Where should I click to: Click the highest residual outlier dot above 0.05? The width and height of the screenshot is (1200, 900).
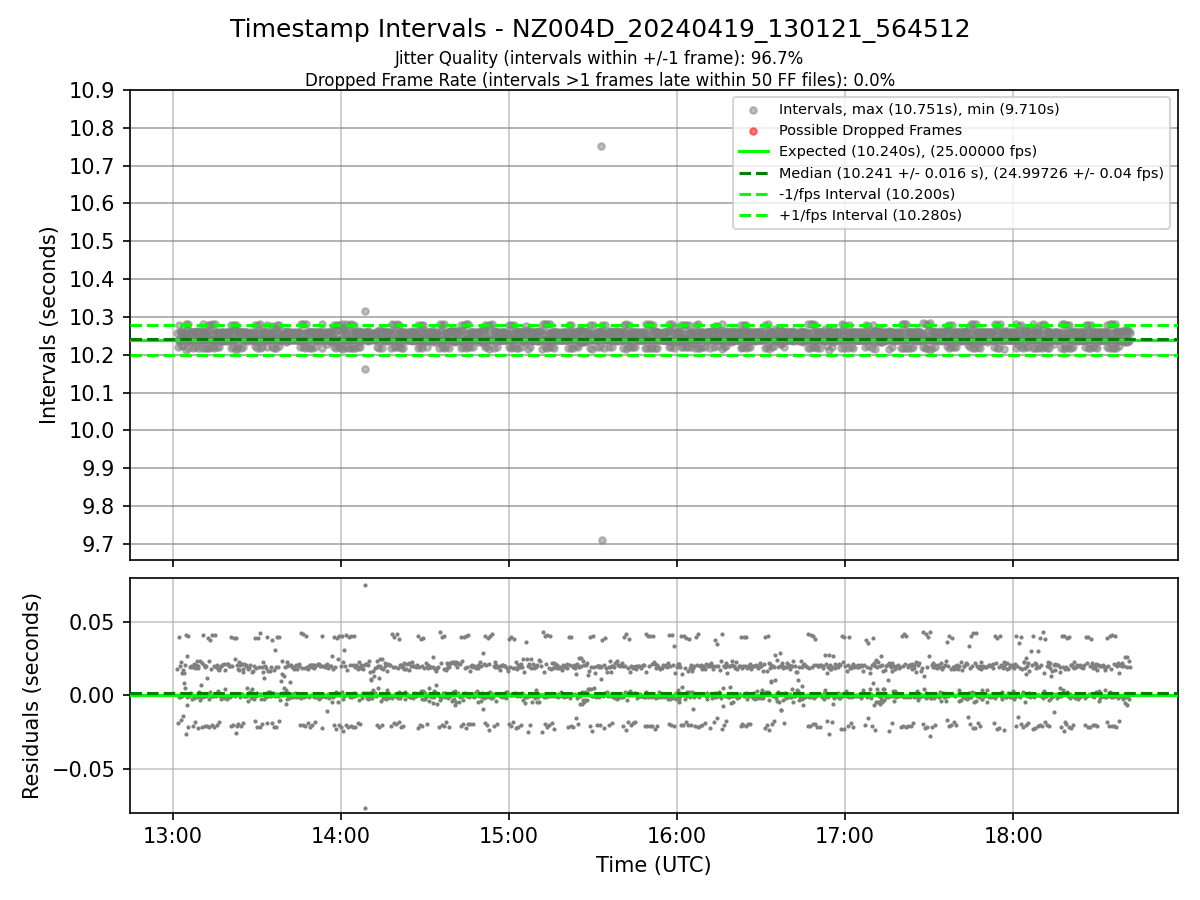tap(365, 585)
